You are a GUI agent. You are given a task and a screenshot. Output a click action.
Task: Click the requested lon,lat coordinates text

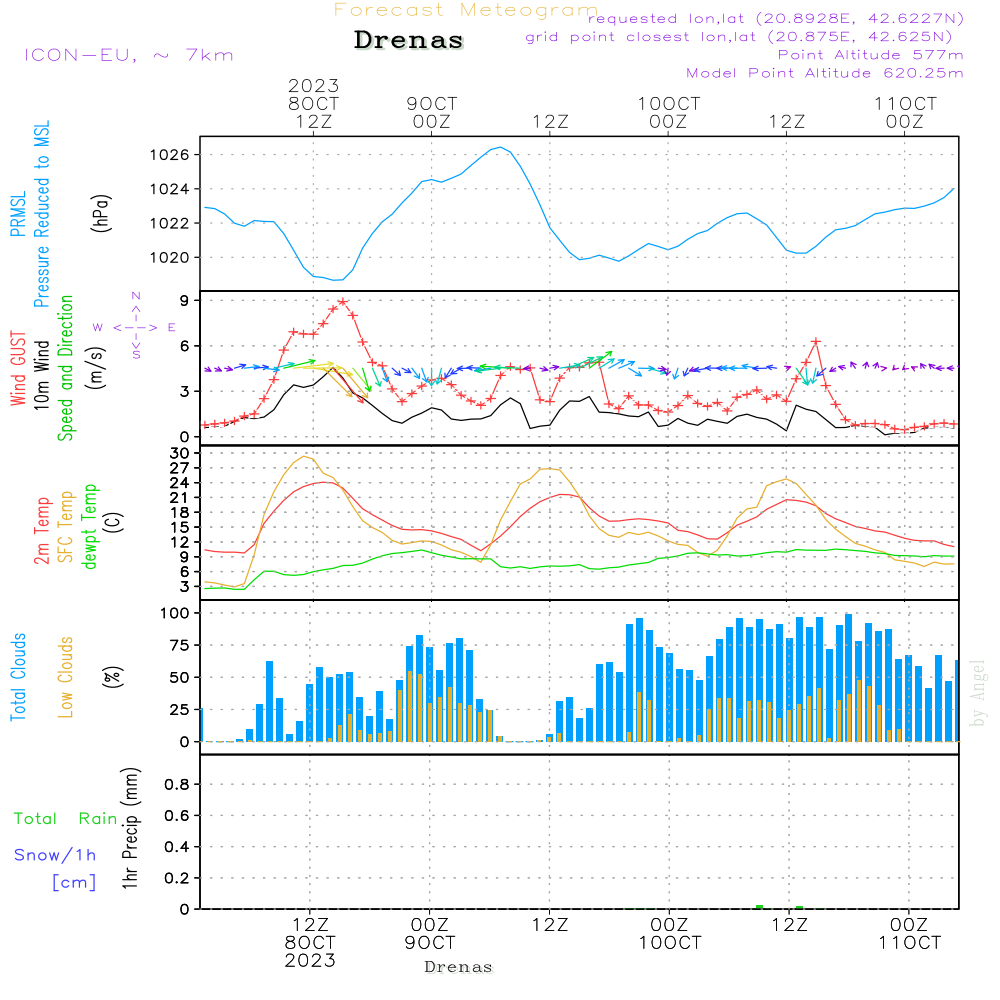(776, 19)
